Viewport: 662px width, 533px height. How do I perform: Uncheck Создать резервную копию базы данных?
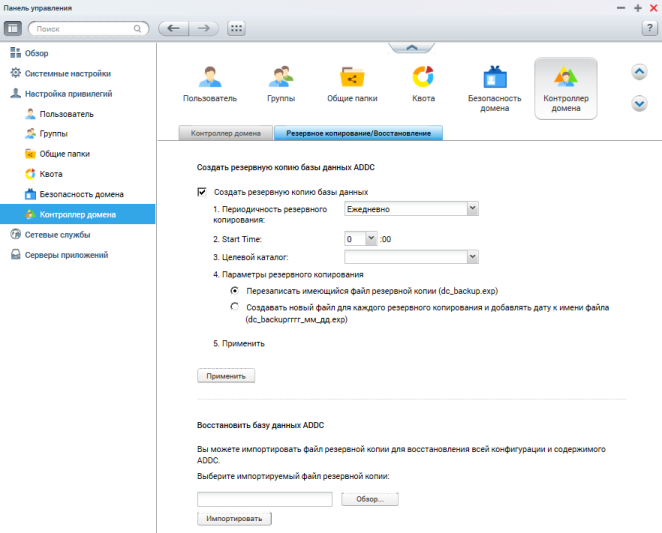tap(202, 192)
